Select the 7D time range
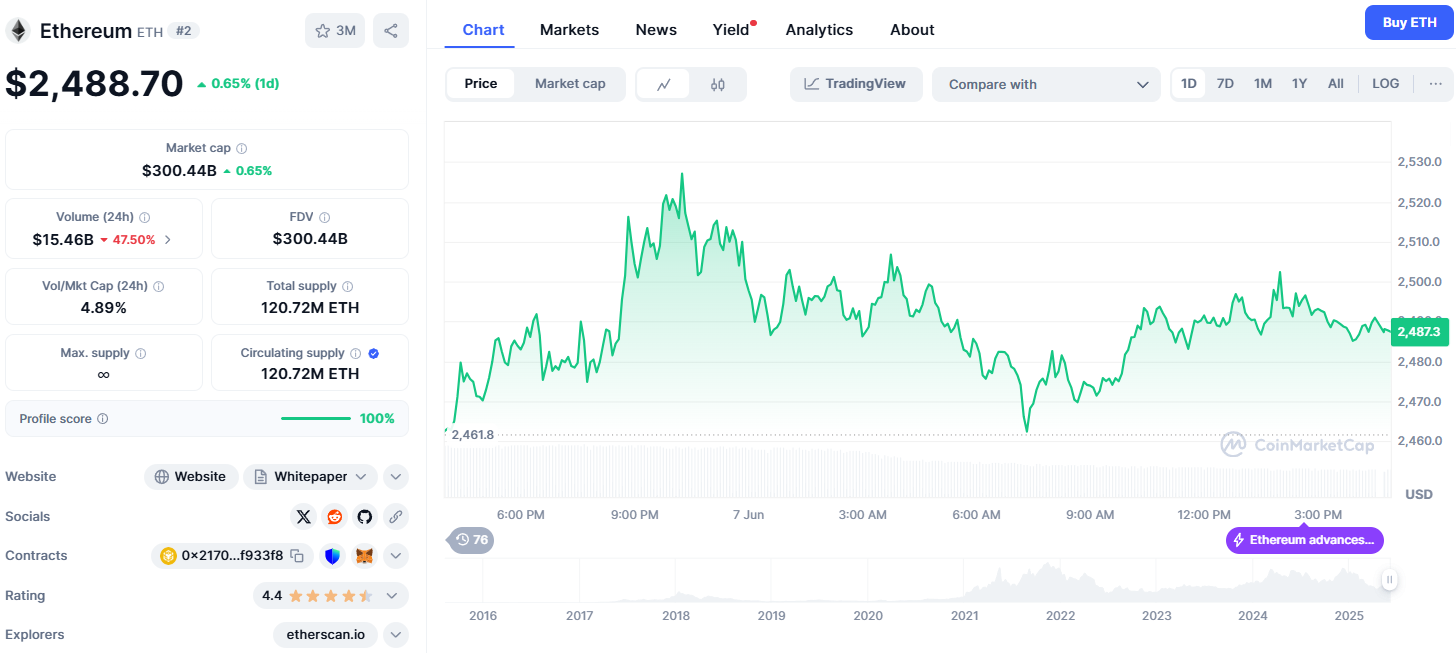 [1225, 84]
